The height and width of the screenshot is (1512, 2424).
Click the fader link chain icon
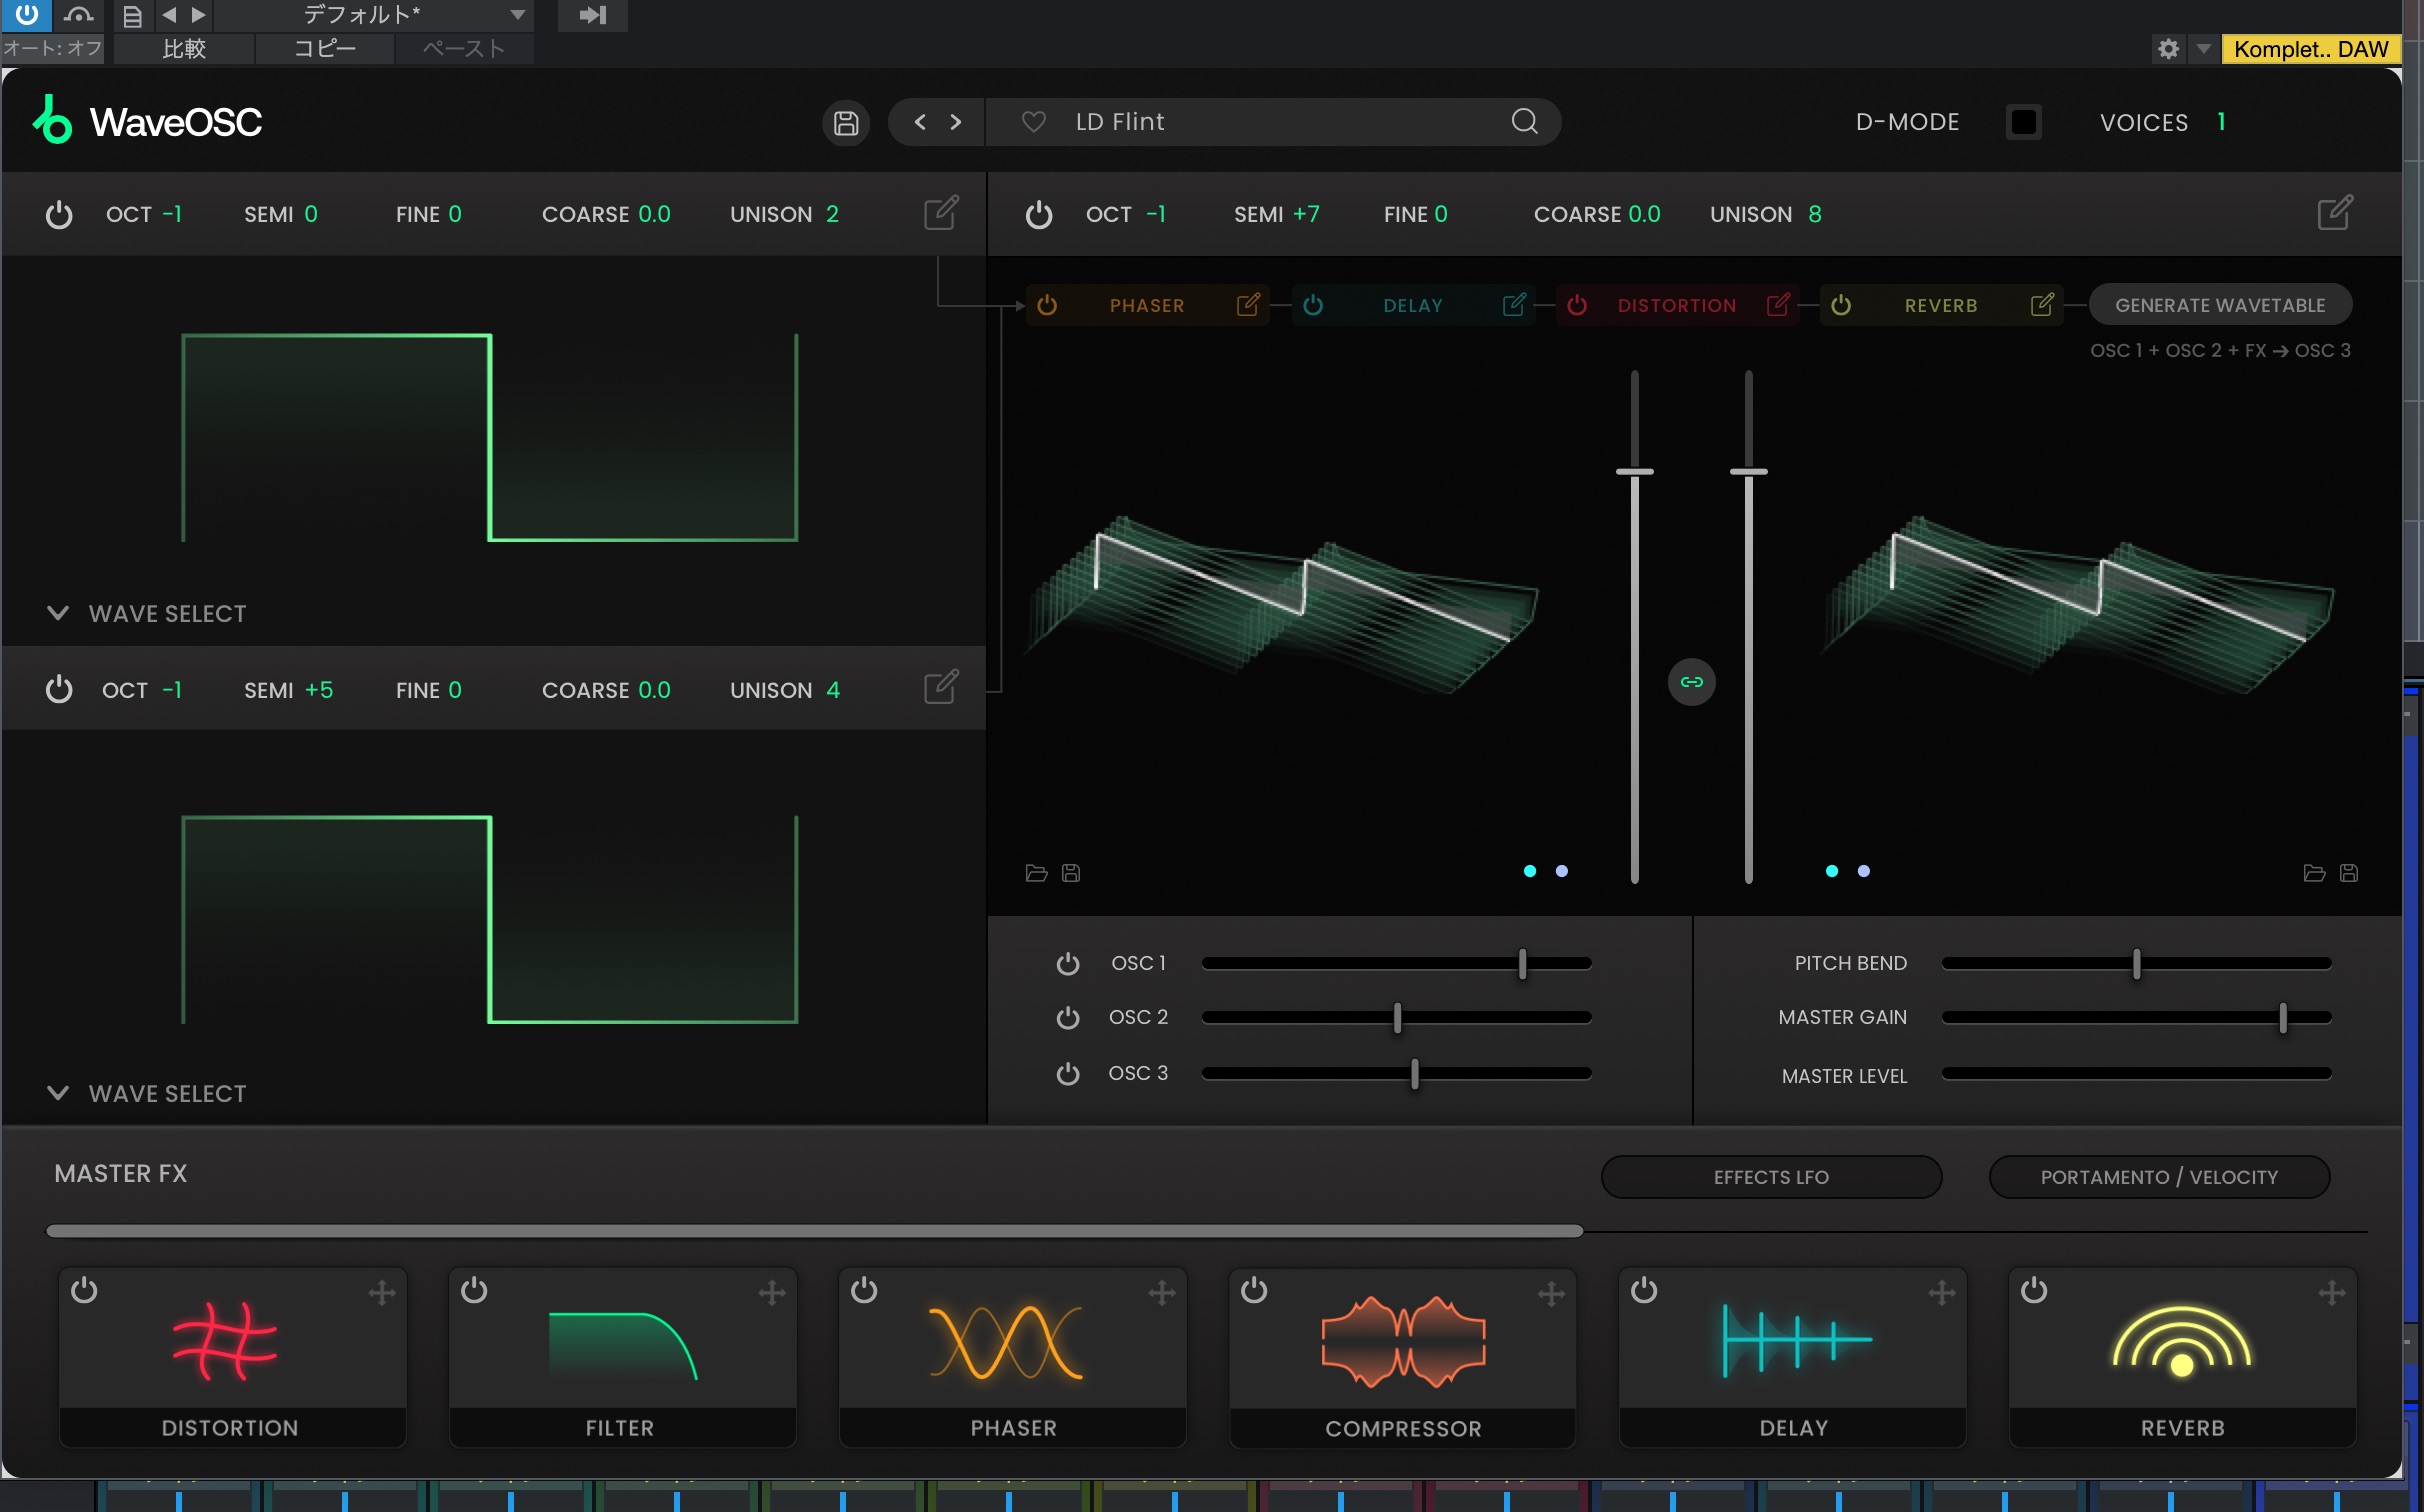pos(1691,682)
